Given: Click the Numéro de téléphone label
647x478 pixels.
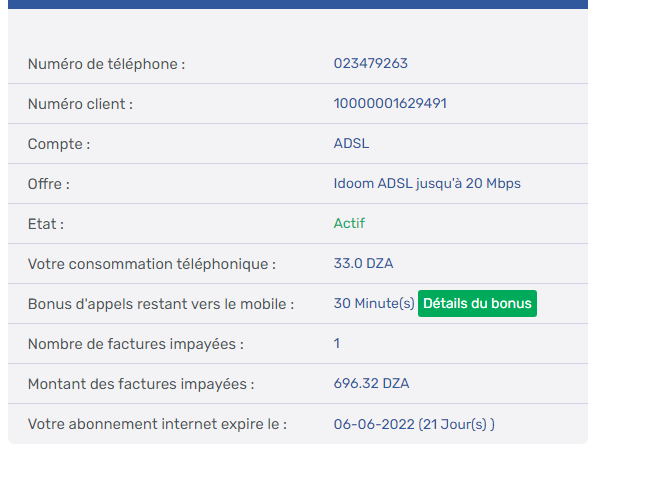Looking at the screenshot, I should (x=106, y=64).
